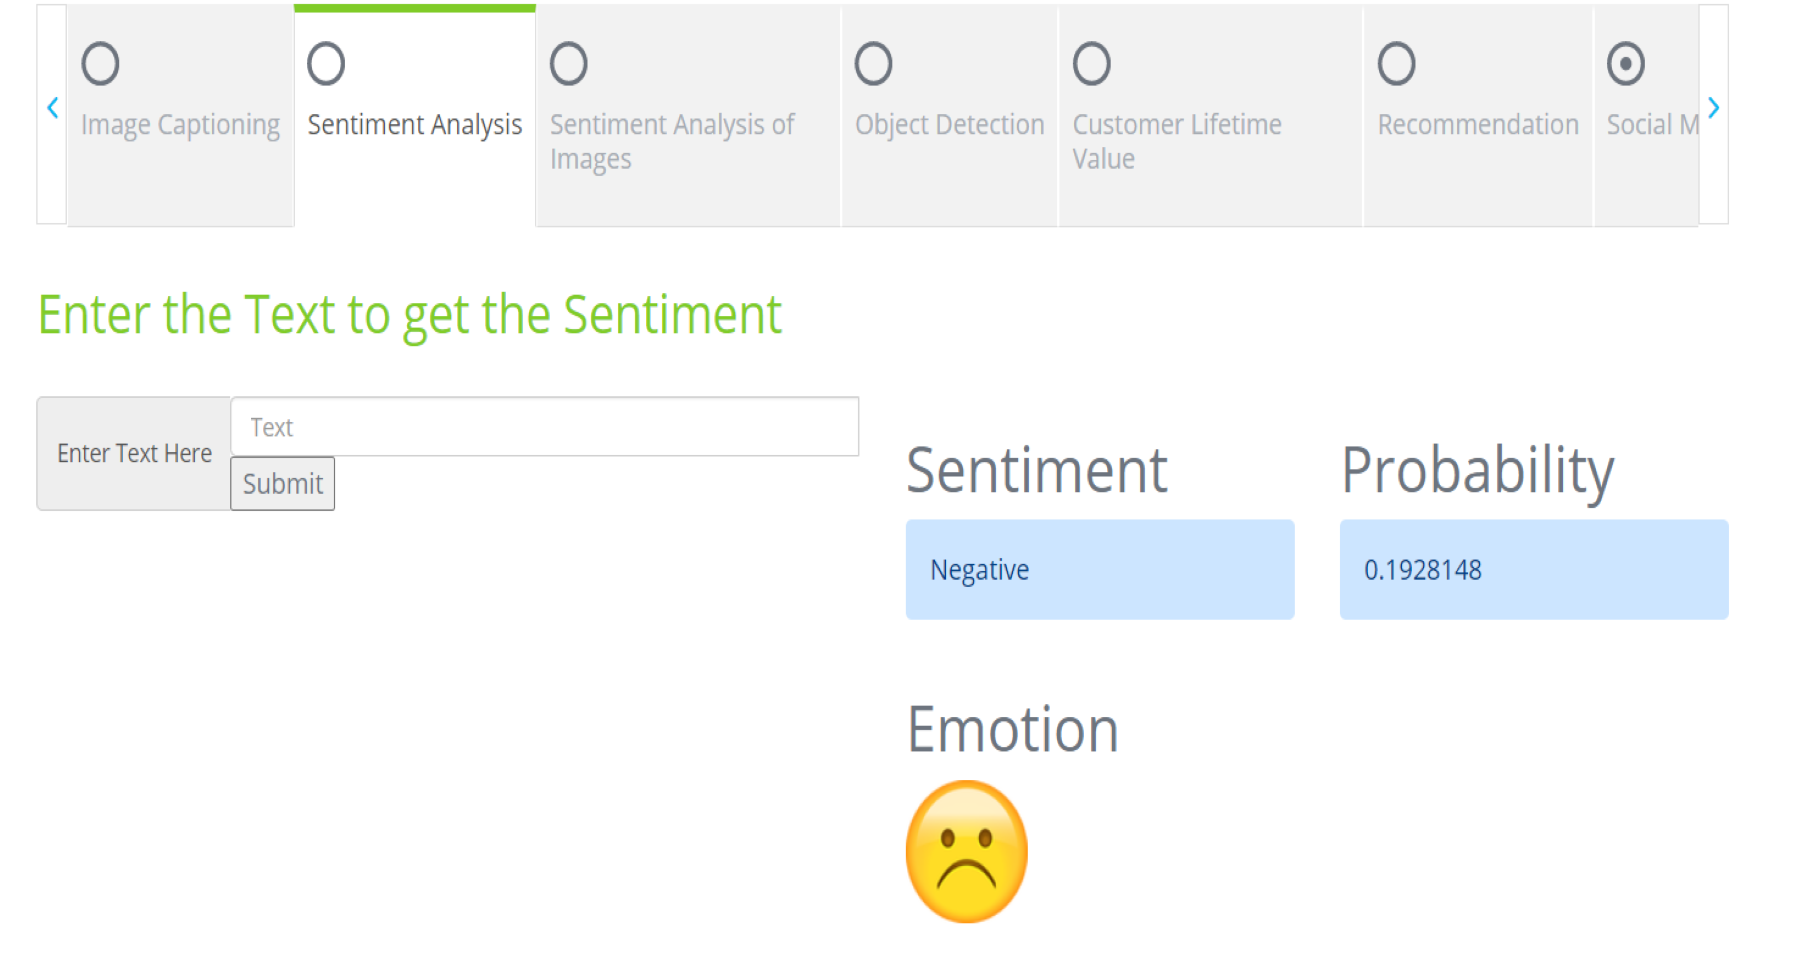Click the Sentiment Analysis of Images circle icon

(568, 64)
